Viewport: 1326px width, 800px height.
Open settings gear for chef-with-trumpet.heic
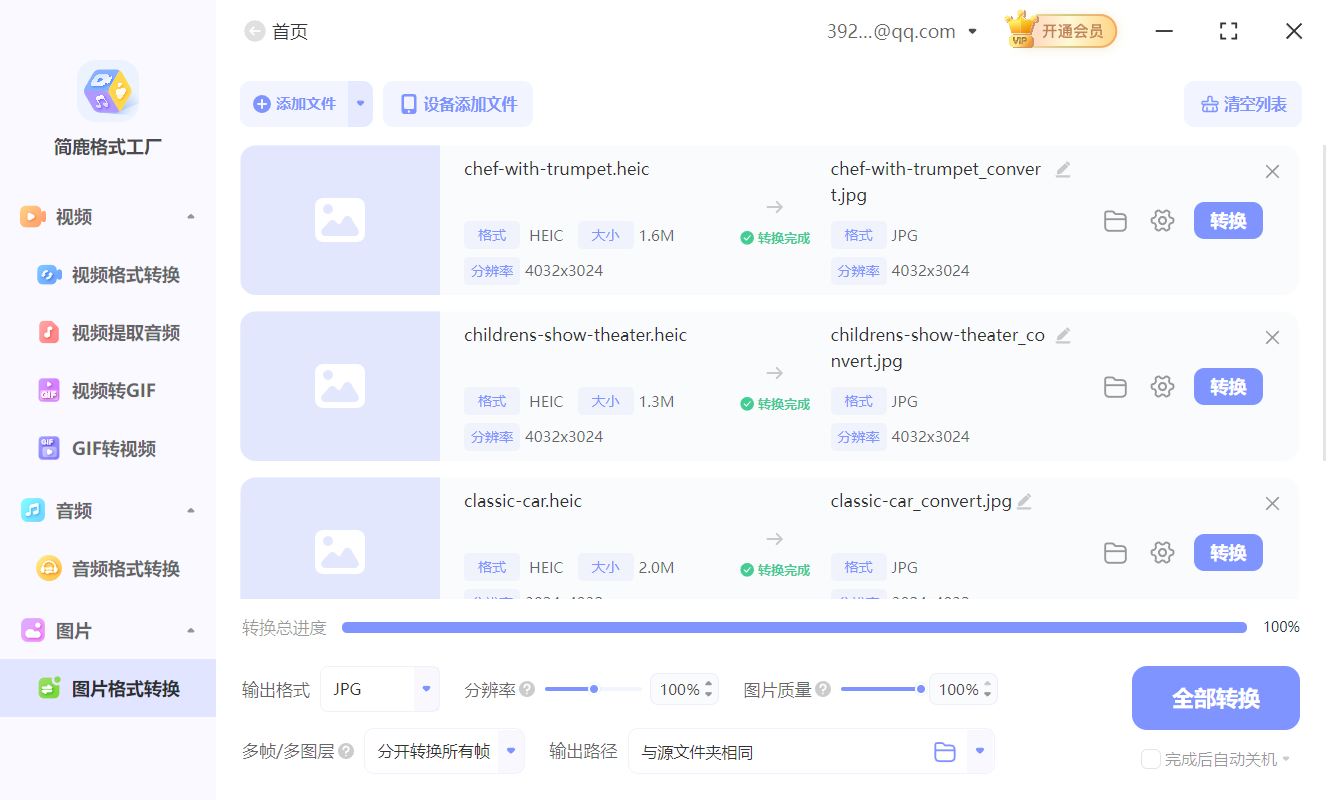(x=1162, y=221)
